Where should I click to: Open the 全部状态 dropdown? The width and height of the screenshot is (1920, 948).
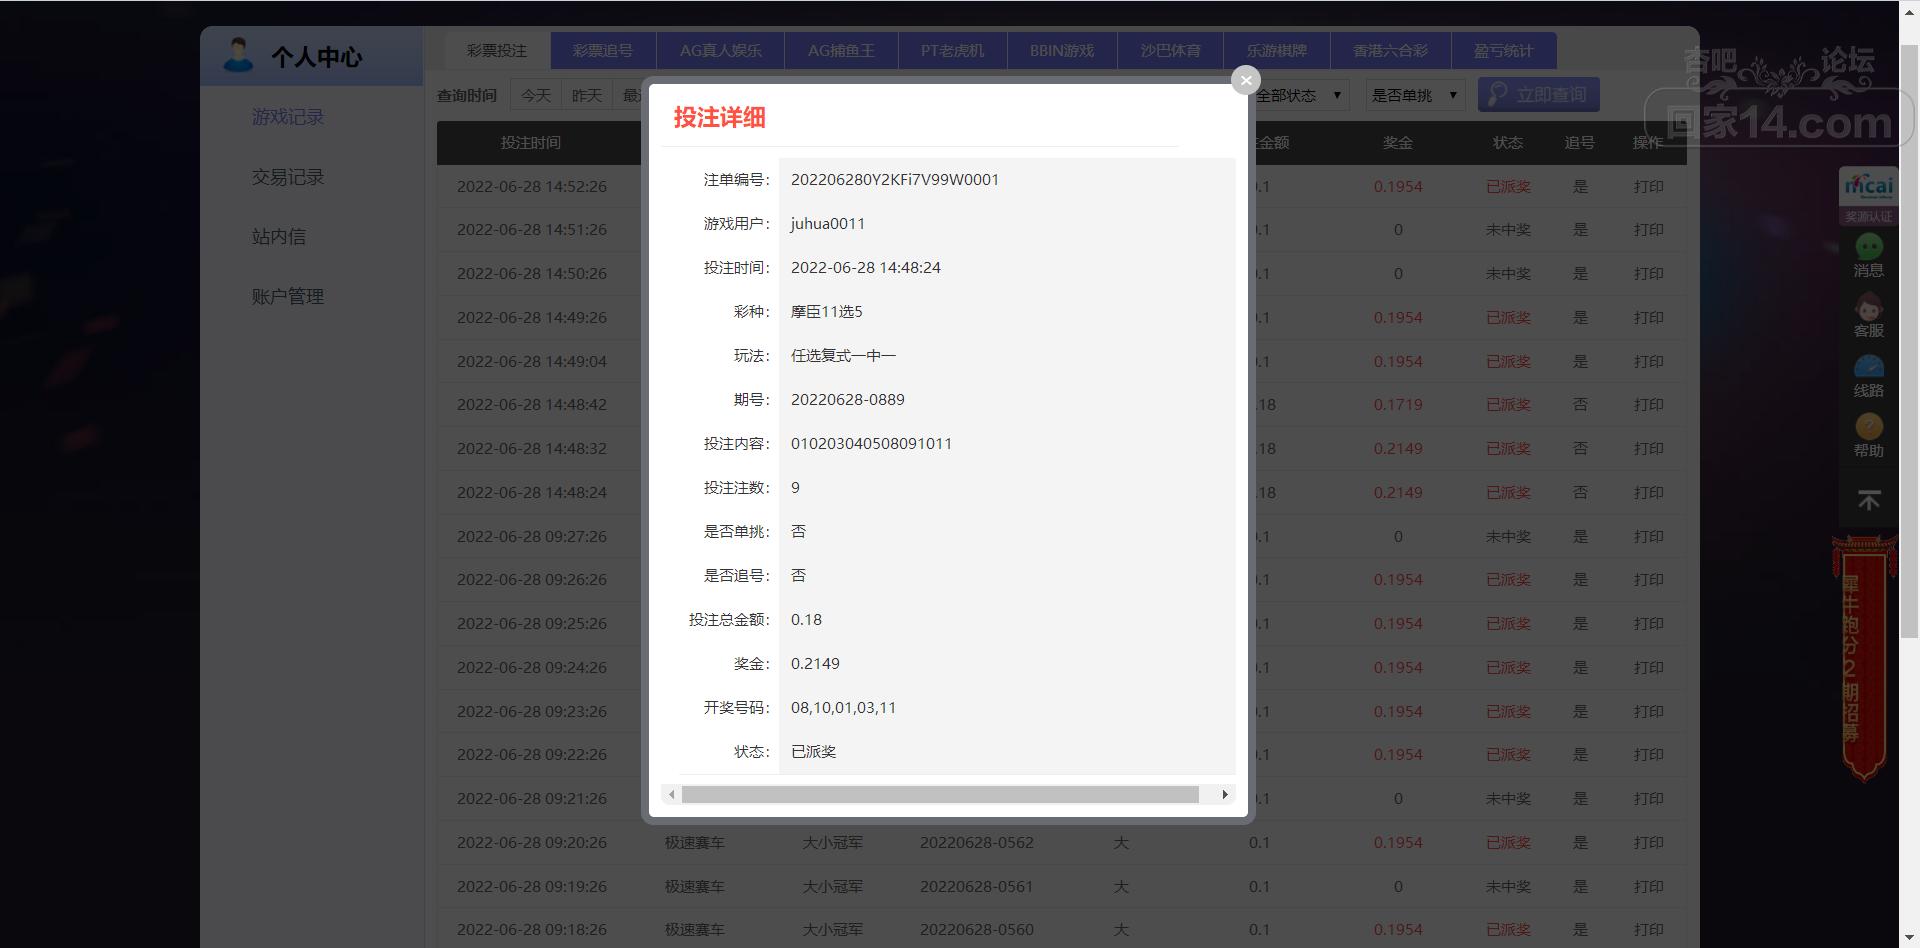[x=1299, y=95]
